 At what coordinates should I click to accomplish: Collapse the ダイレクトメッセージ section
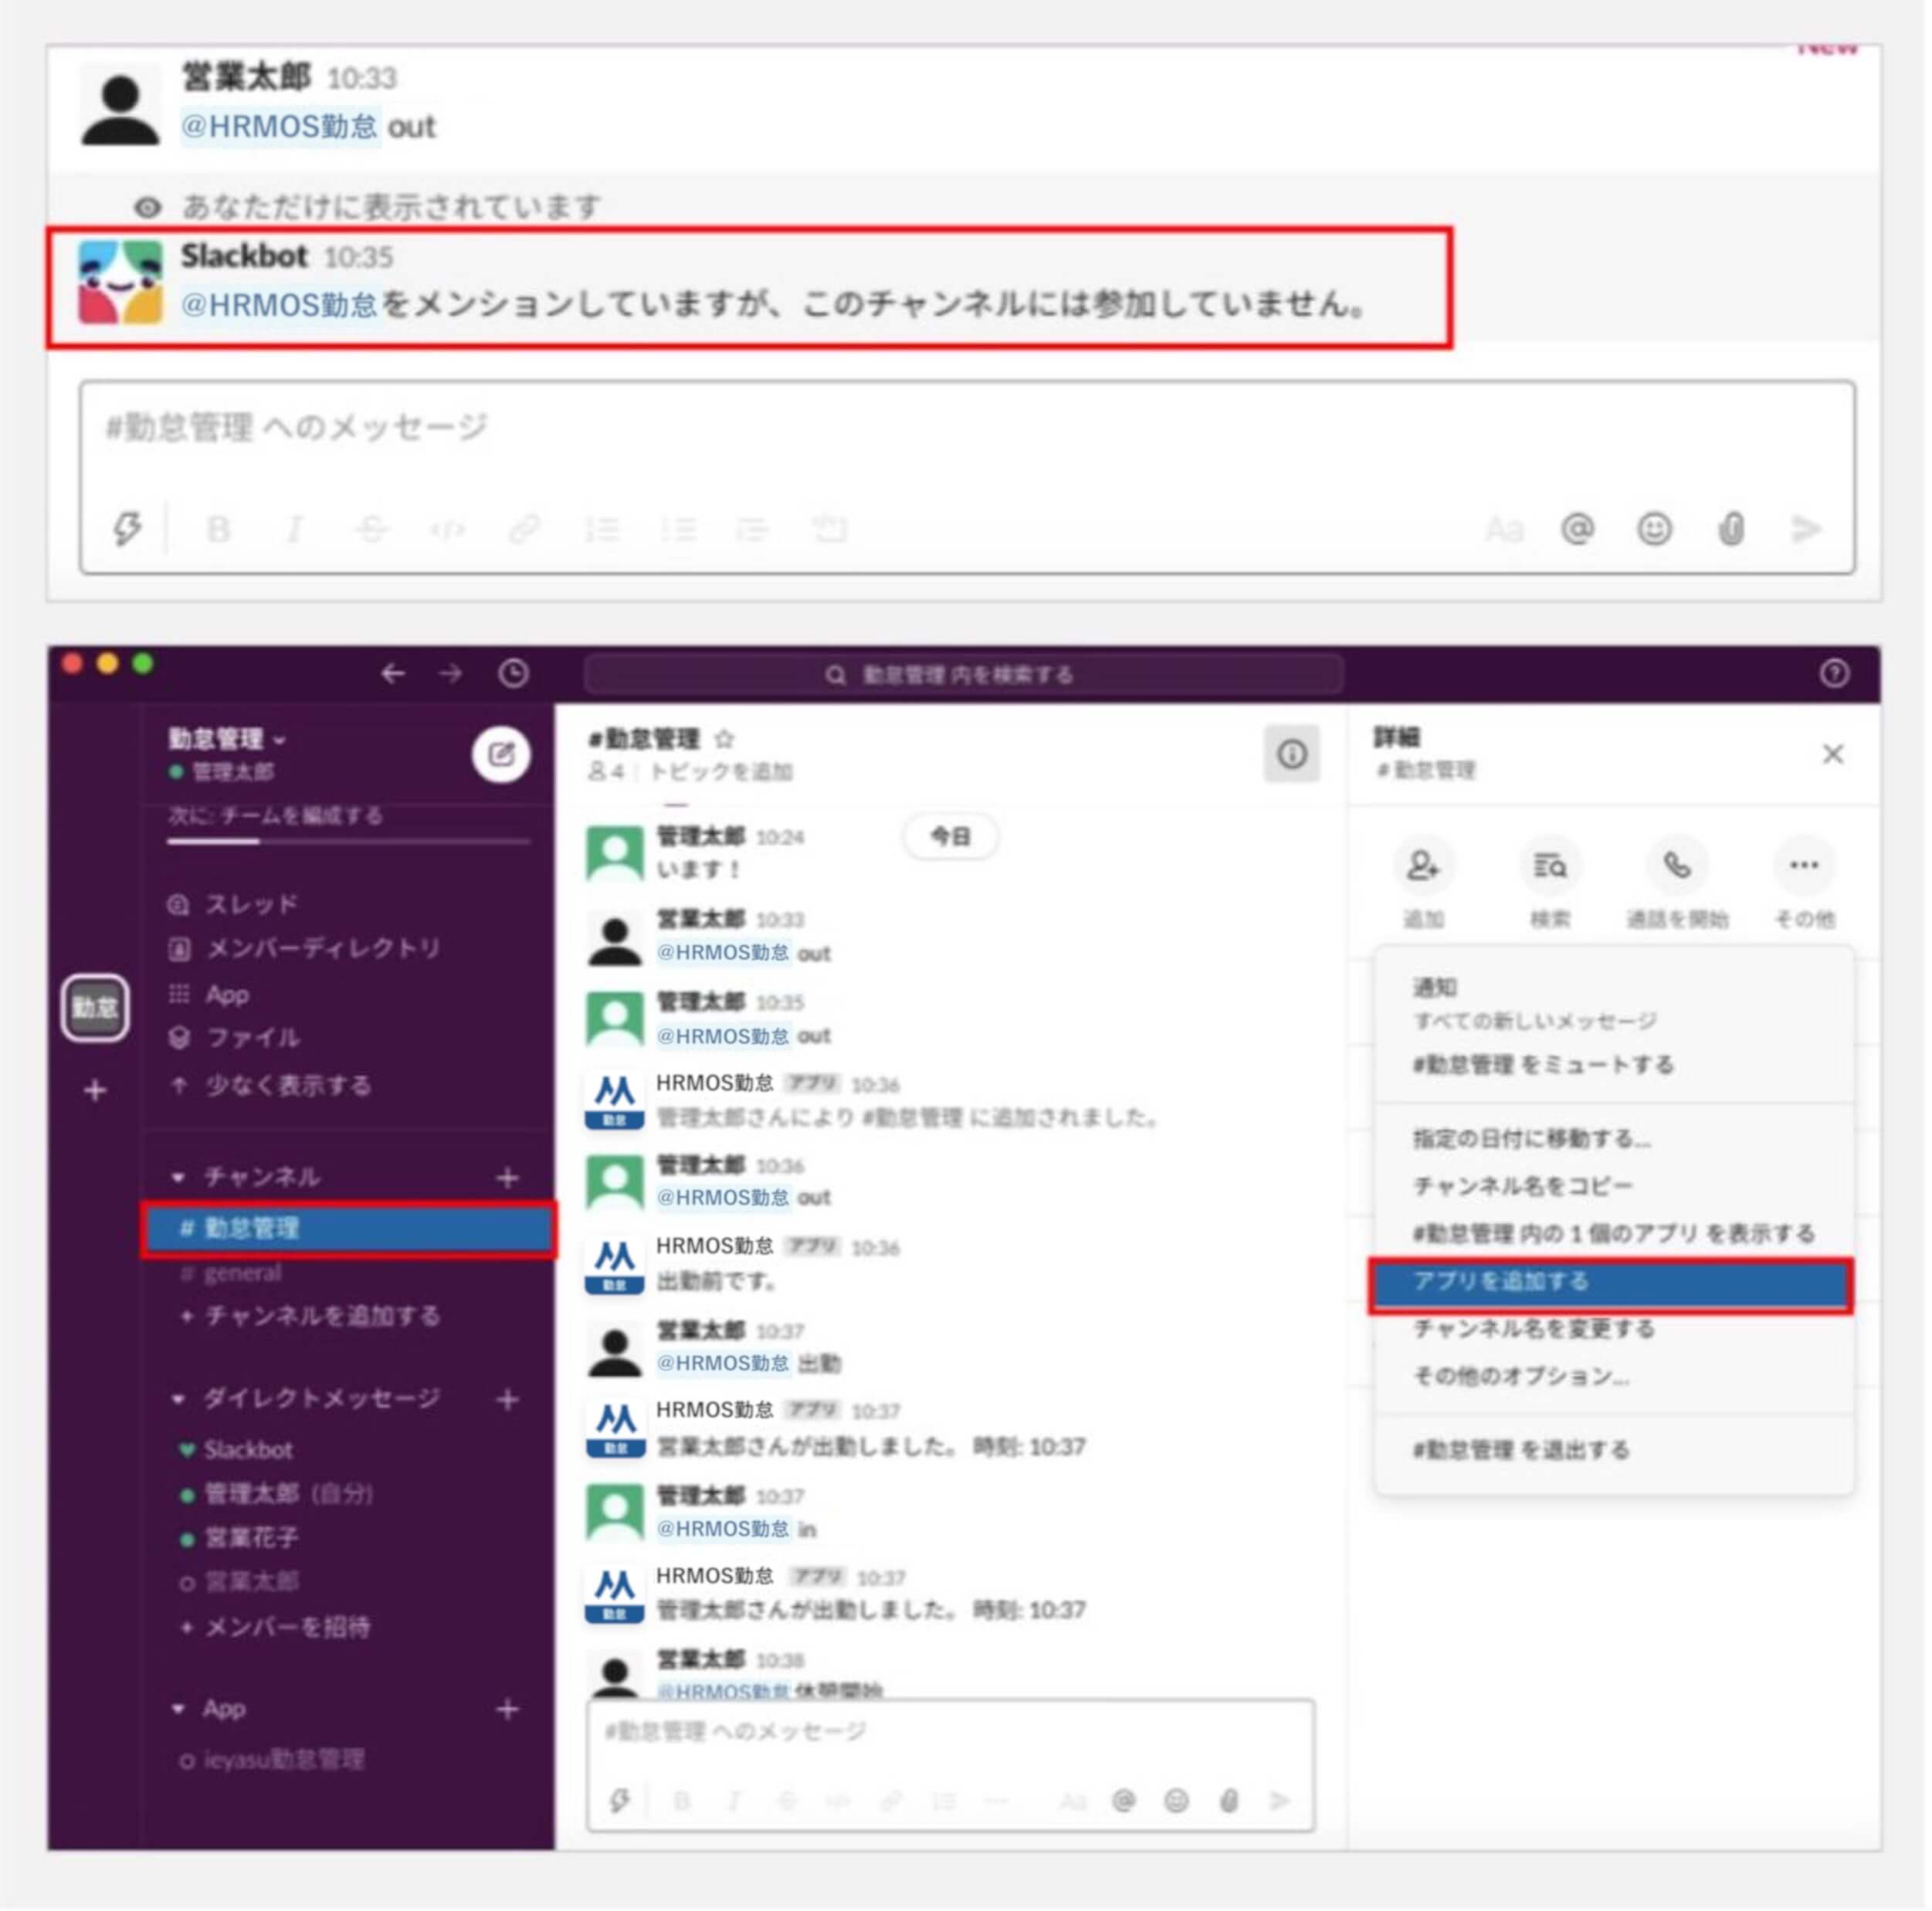pyautogui.click(x=179, y=1399)
